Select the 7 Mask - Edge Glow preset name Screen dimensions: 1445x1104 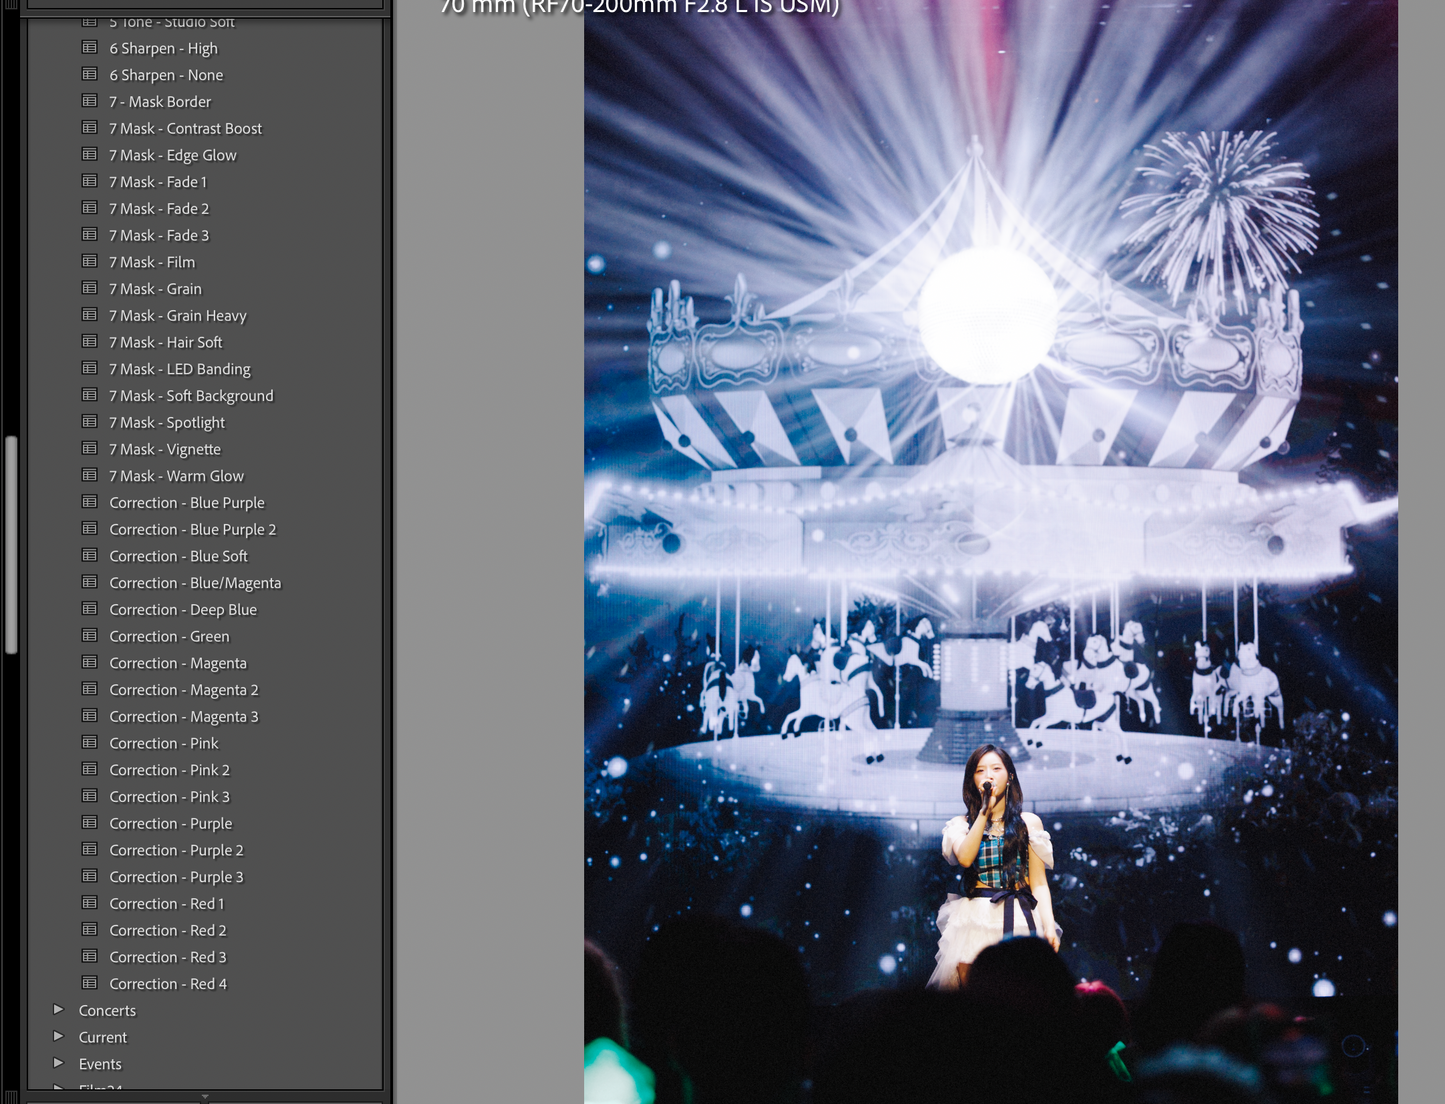pos(173,155)
